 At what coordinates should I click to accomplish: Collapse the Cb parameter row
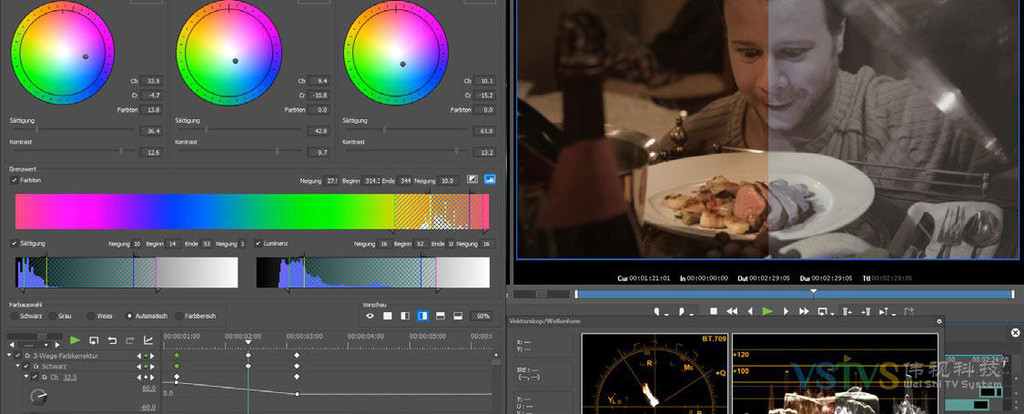[26, 377]
